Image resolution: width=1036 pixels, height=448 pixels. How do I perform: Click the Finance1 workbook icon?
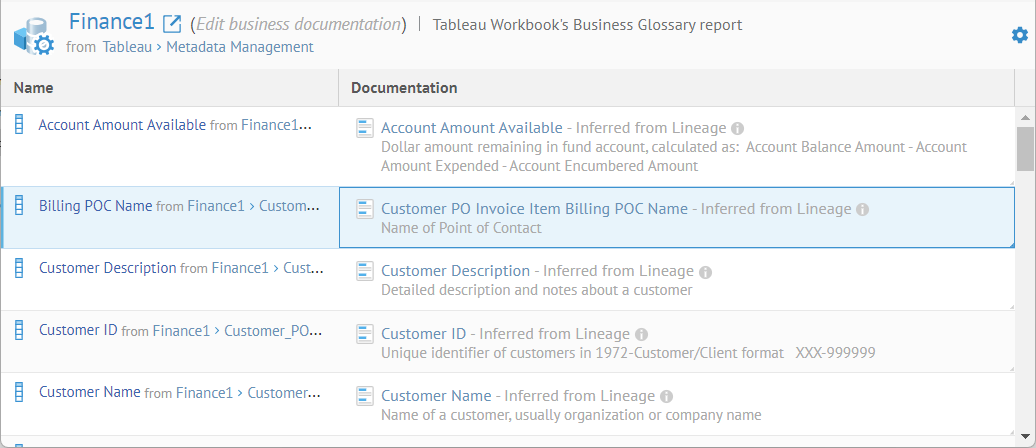[x=33, y=36]
